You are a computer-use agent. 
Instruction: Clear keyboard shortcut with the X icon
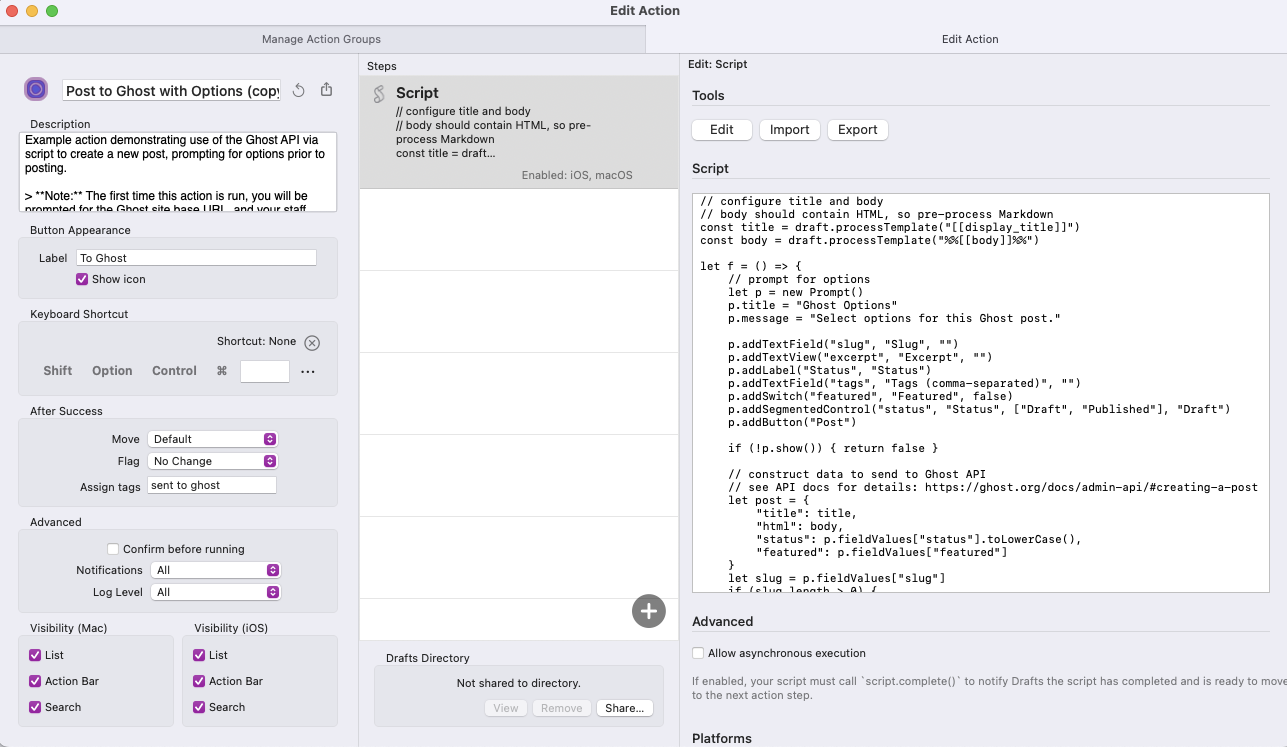click(x=312, y=343)
